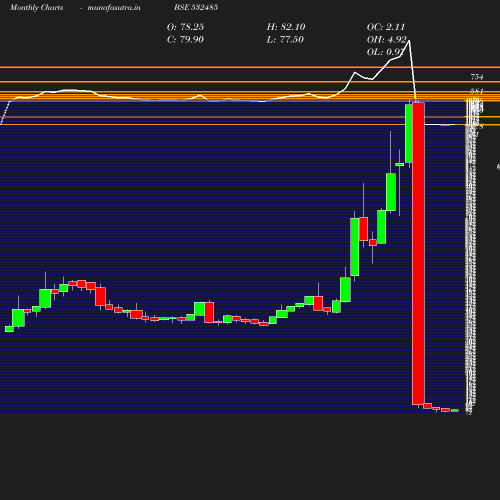Select the high value 'H: 82.10'
This screenshot has width=500, height=500.
point(286,27)
